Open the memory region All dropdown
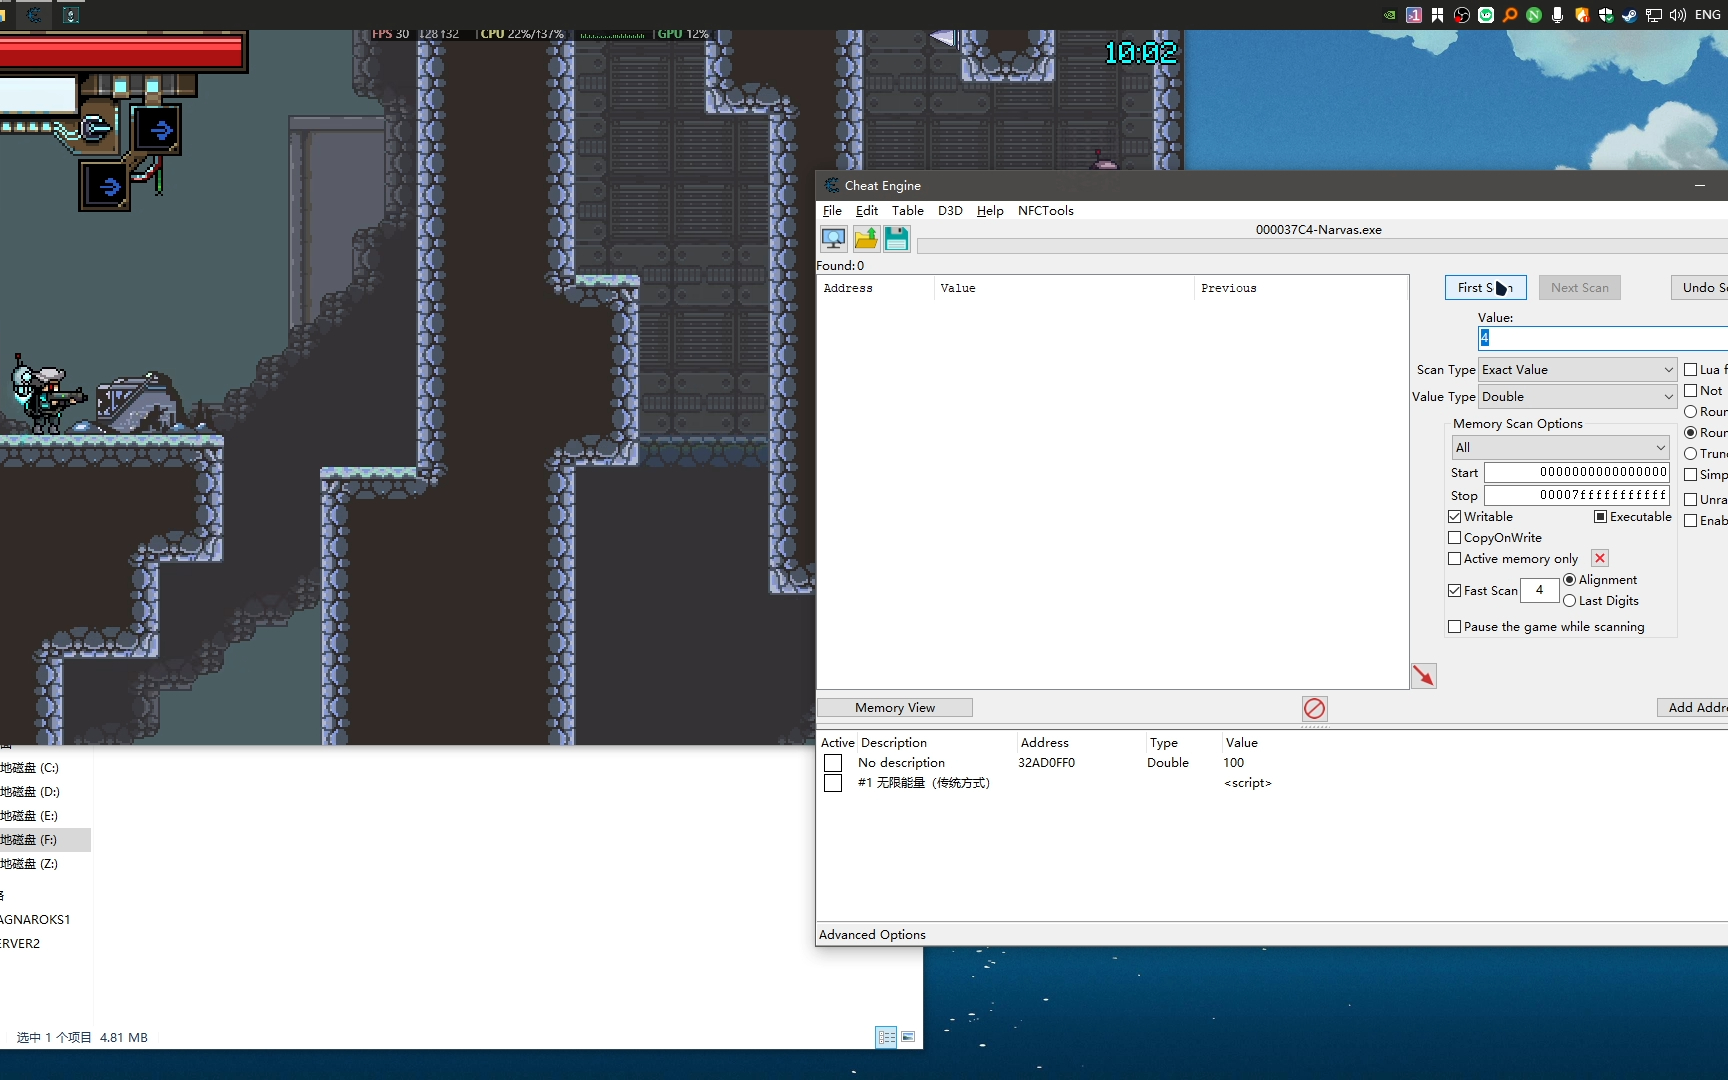 1560,448
